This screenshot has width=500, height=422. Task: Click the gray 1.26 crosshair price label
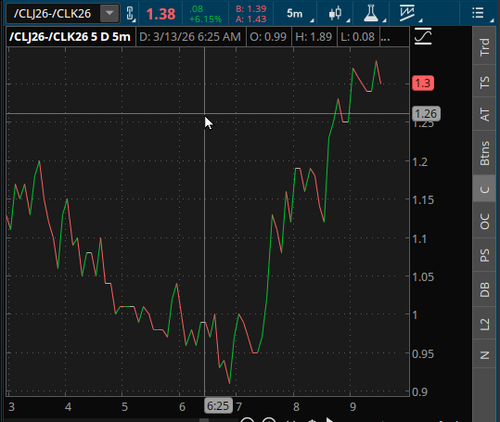(426, 114)
